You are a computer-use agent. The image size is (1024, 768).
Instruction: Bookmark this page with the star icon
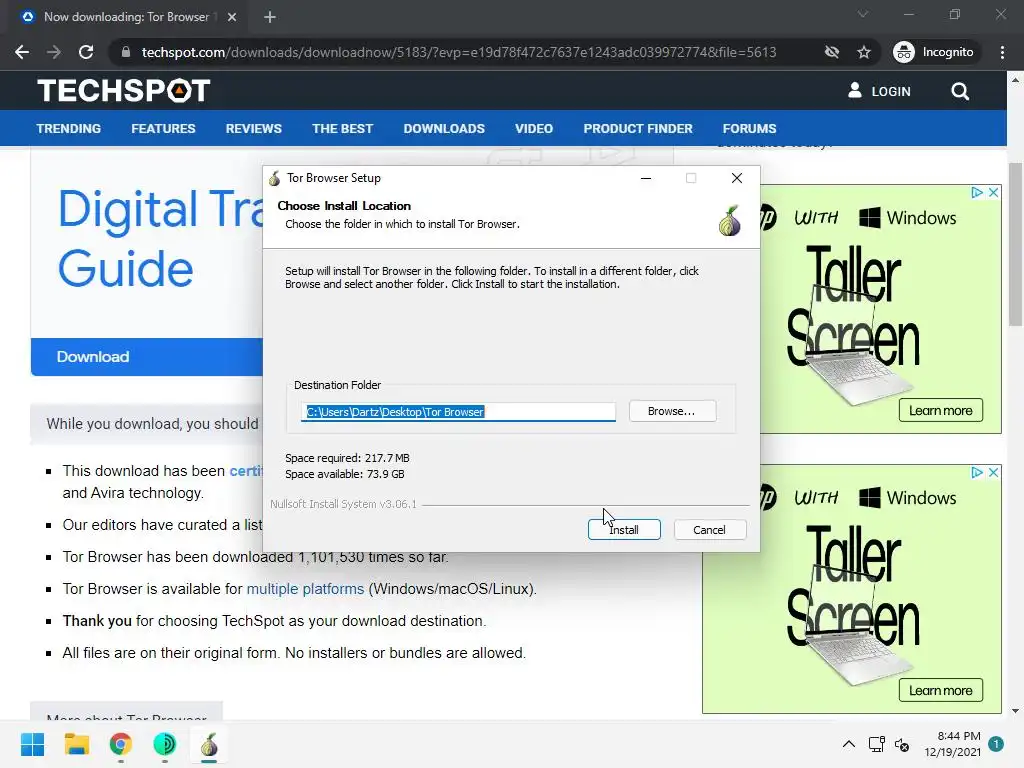864,52
